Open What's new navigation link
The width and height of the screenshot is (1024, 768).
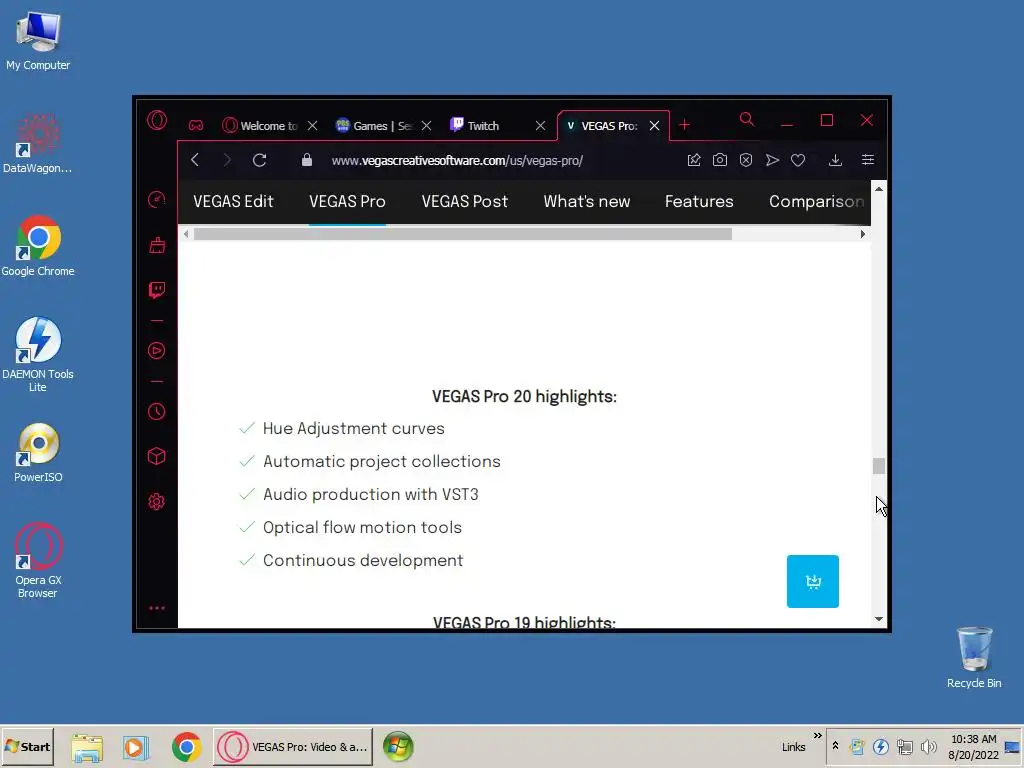(586, 201)
